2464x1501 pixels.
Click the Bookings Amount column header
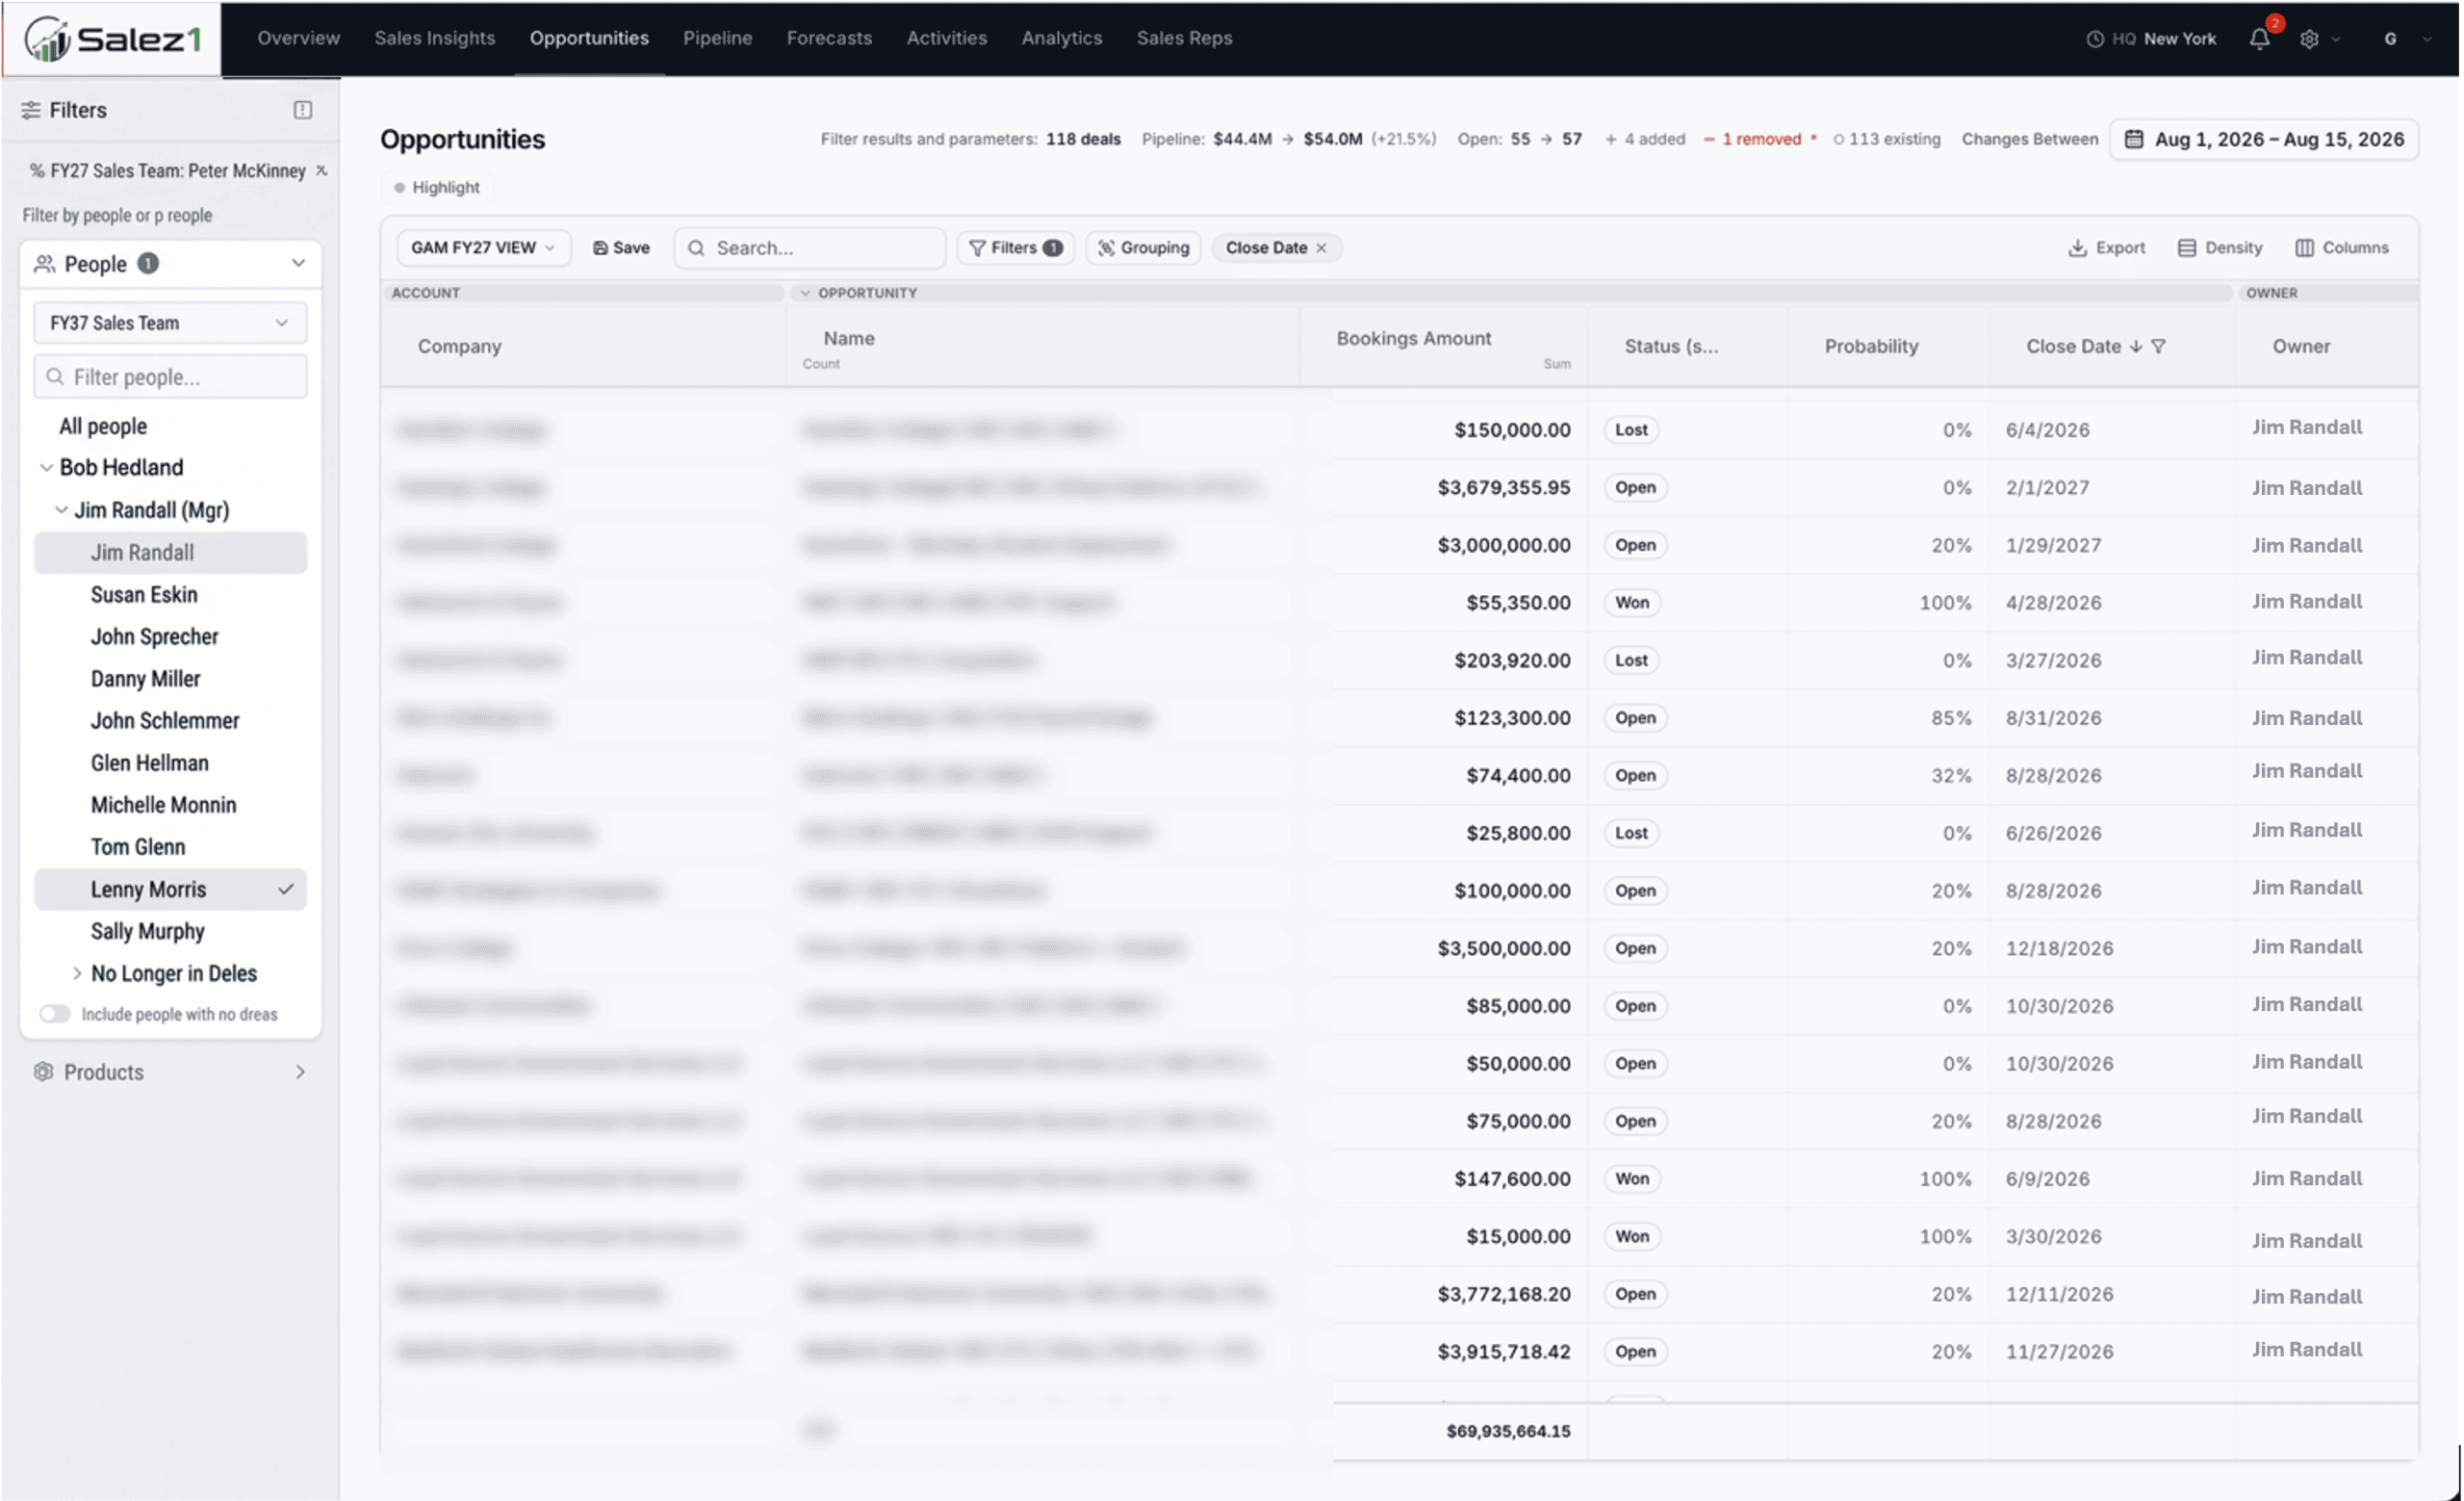pos(1413,338)
